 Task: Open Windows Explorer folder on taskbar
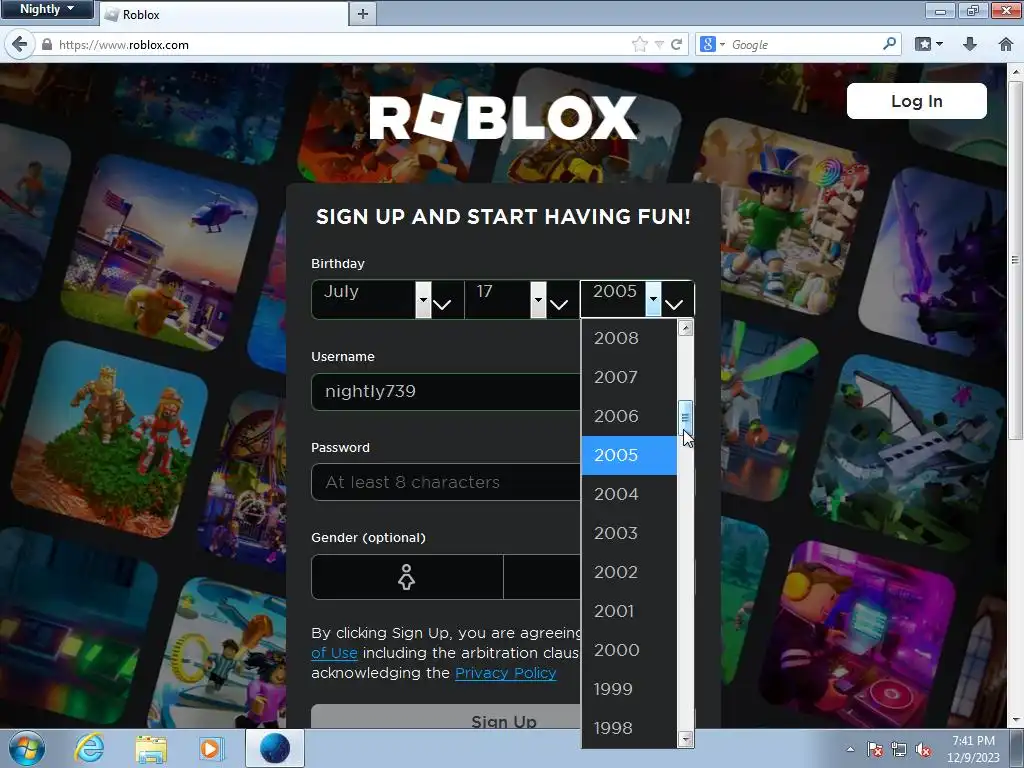151,748
